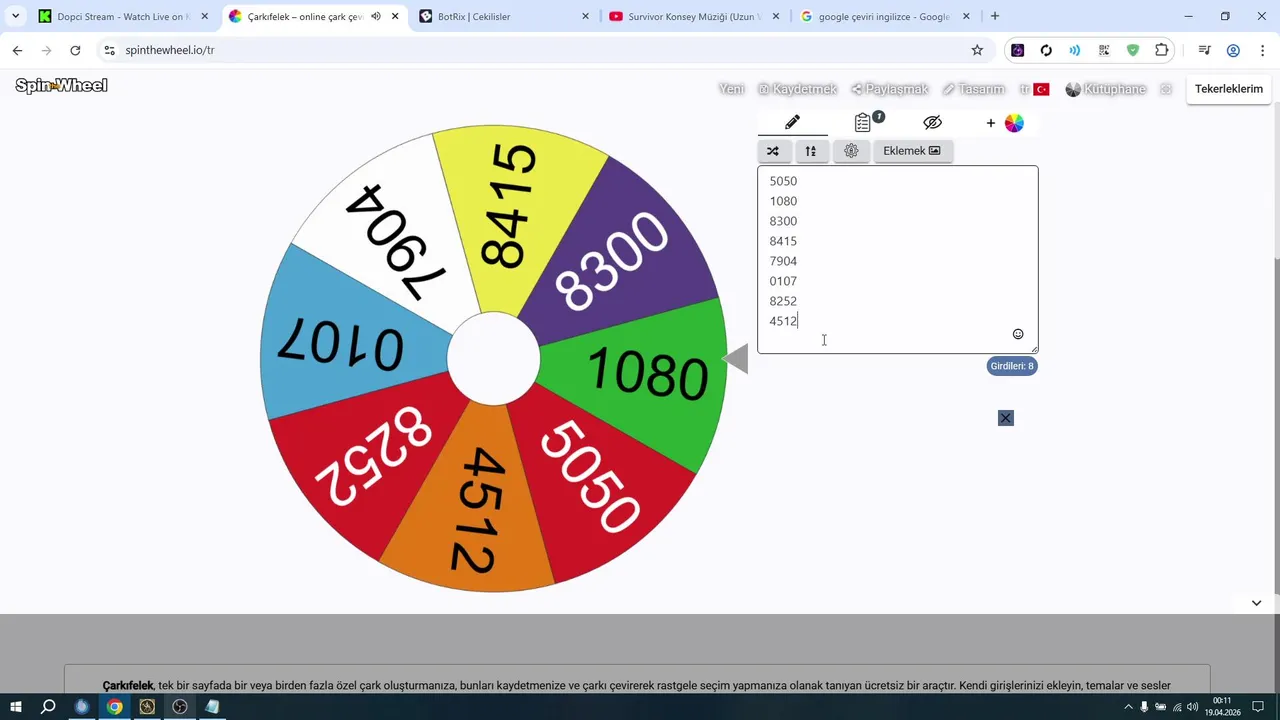Bookmark this page with star icon
Screen dimensions: 1280x720
(x=977, y=50)
